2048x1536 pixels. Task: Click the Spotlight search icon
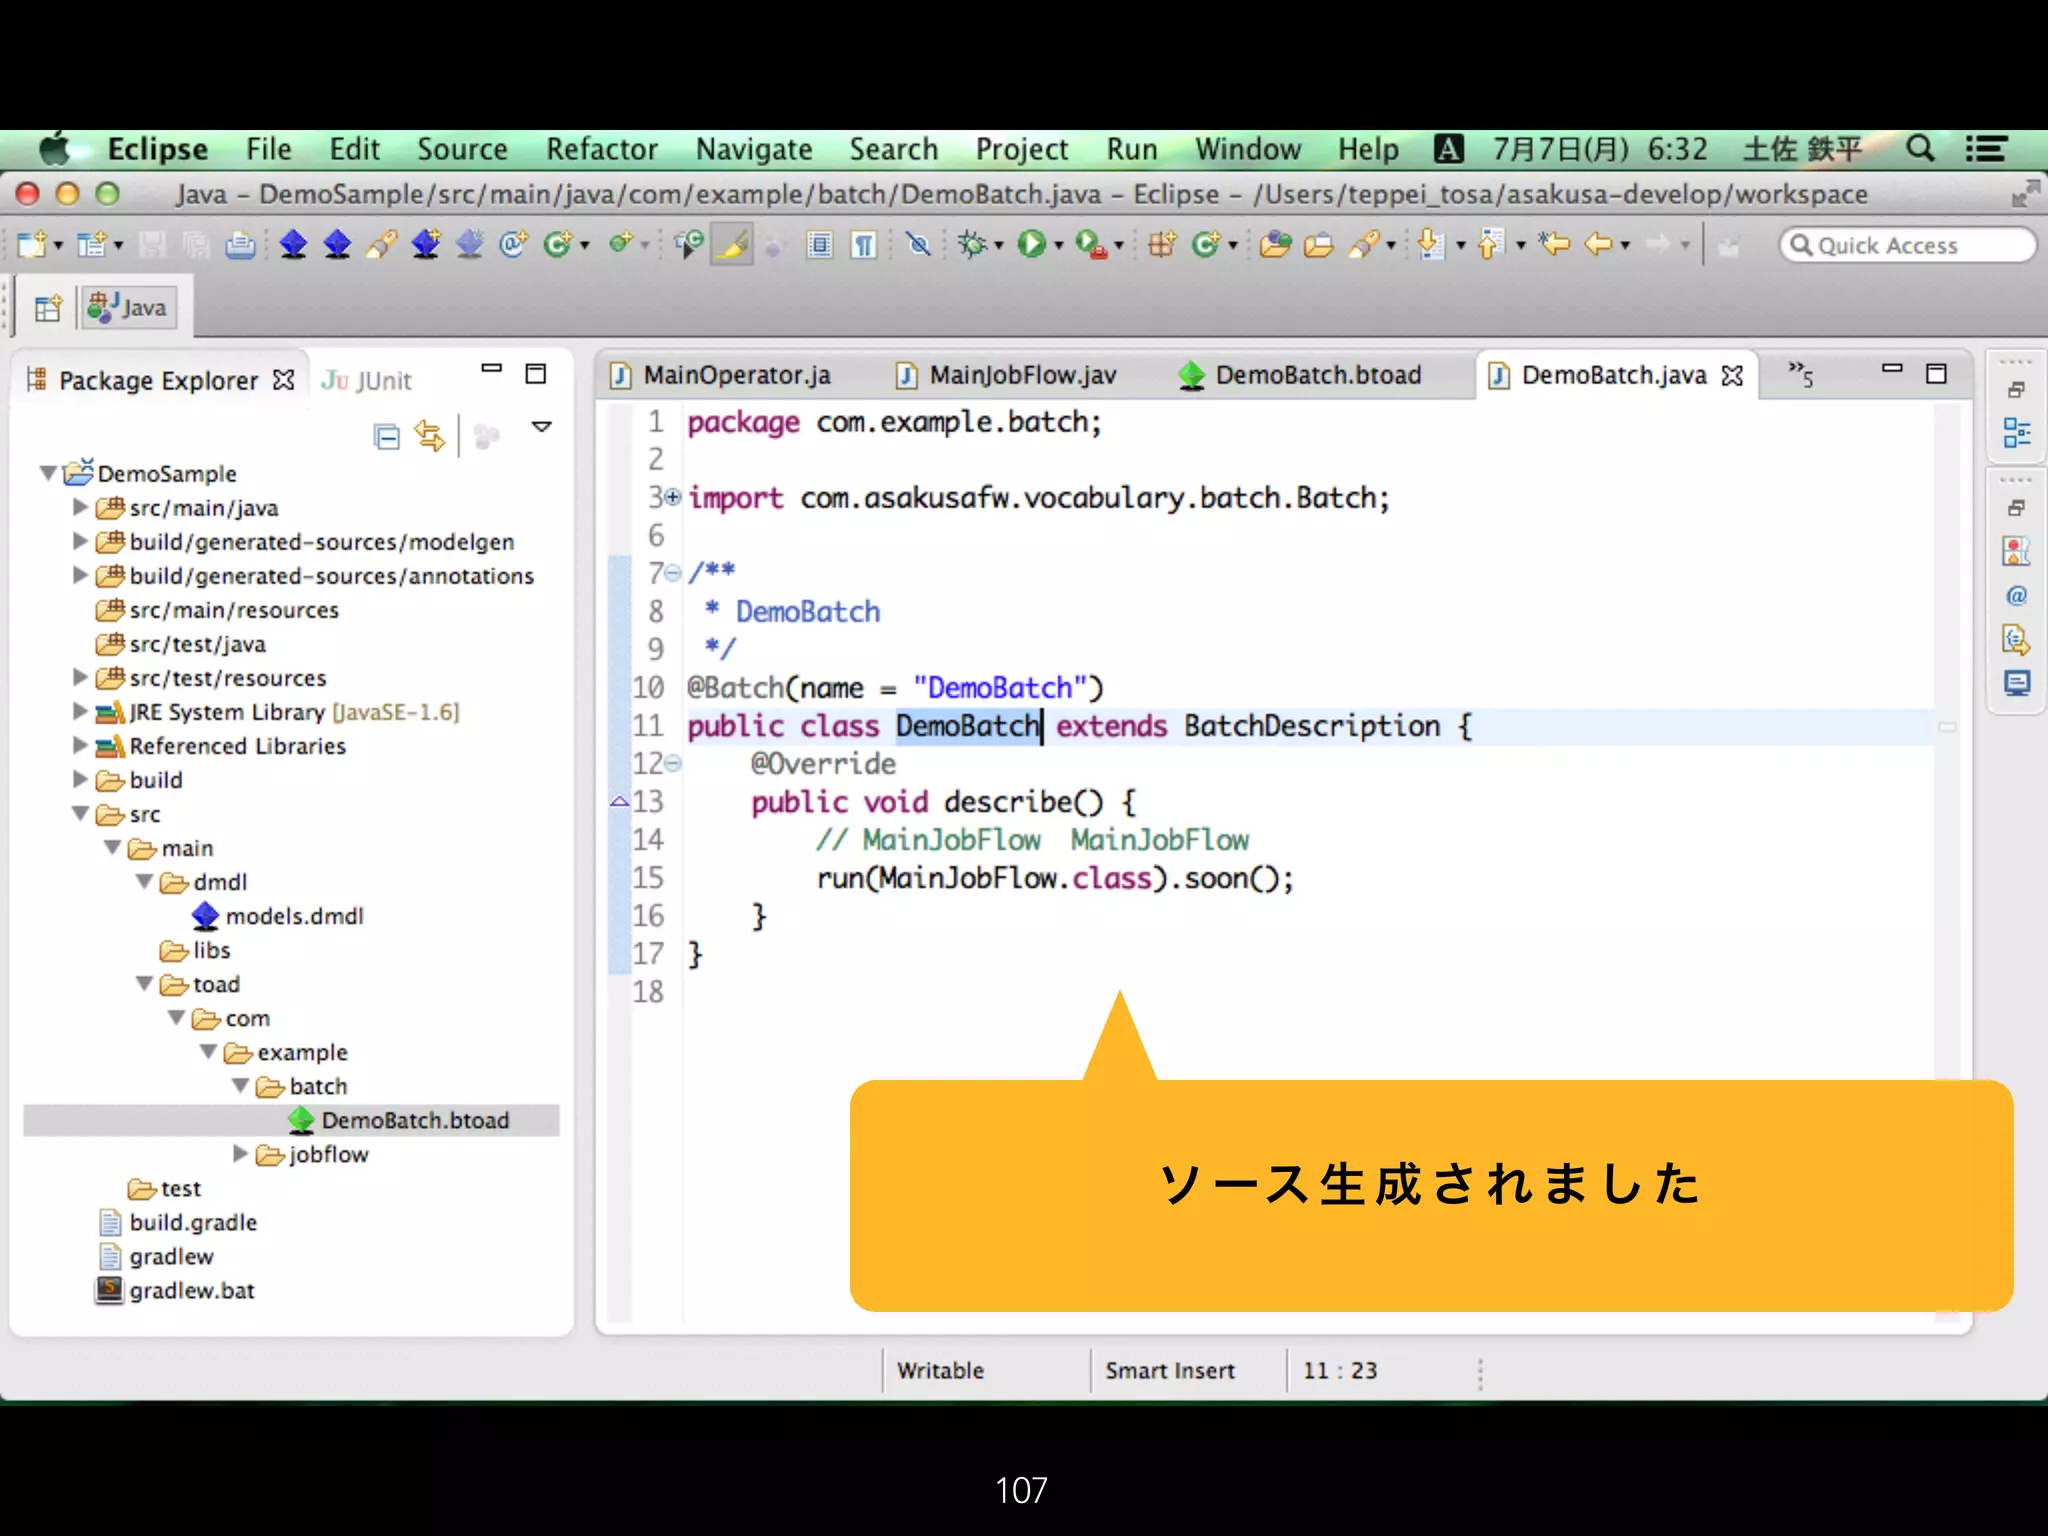(x=1920, y=149)
